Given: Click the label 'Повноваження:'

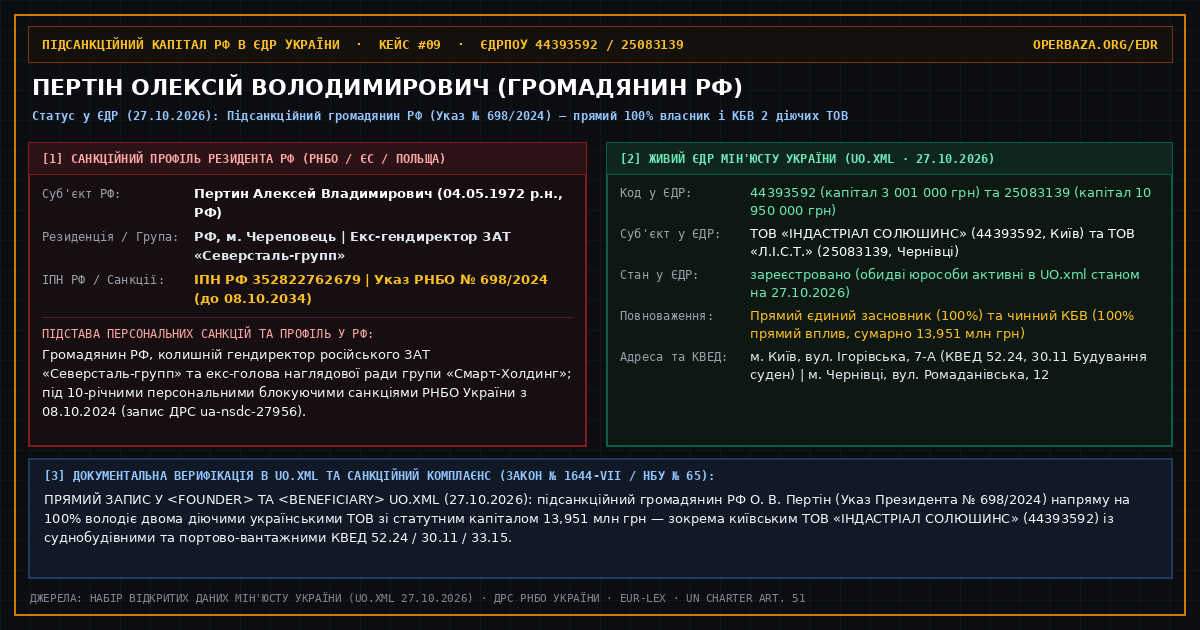Looking at the screenshot, I should point(667,316).
